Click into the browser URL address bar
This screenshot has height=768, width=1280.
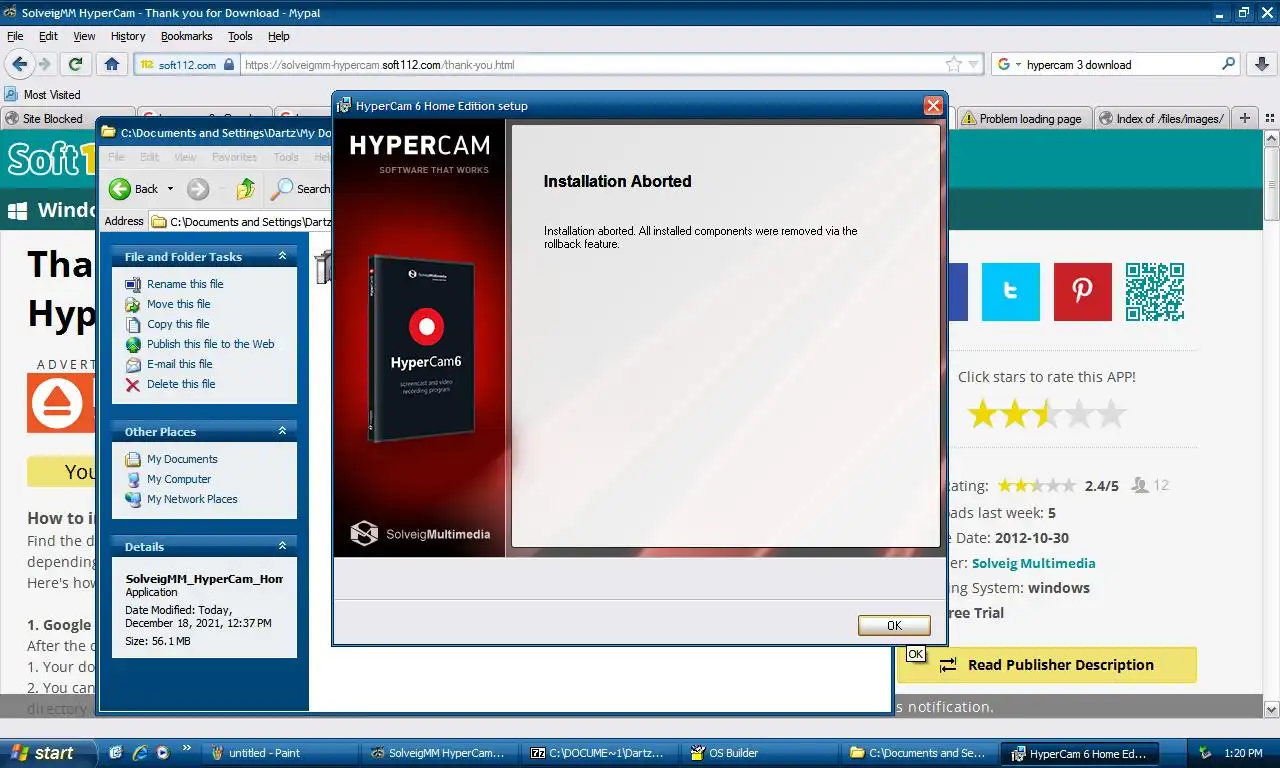click(x=590, y=64)
